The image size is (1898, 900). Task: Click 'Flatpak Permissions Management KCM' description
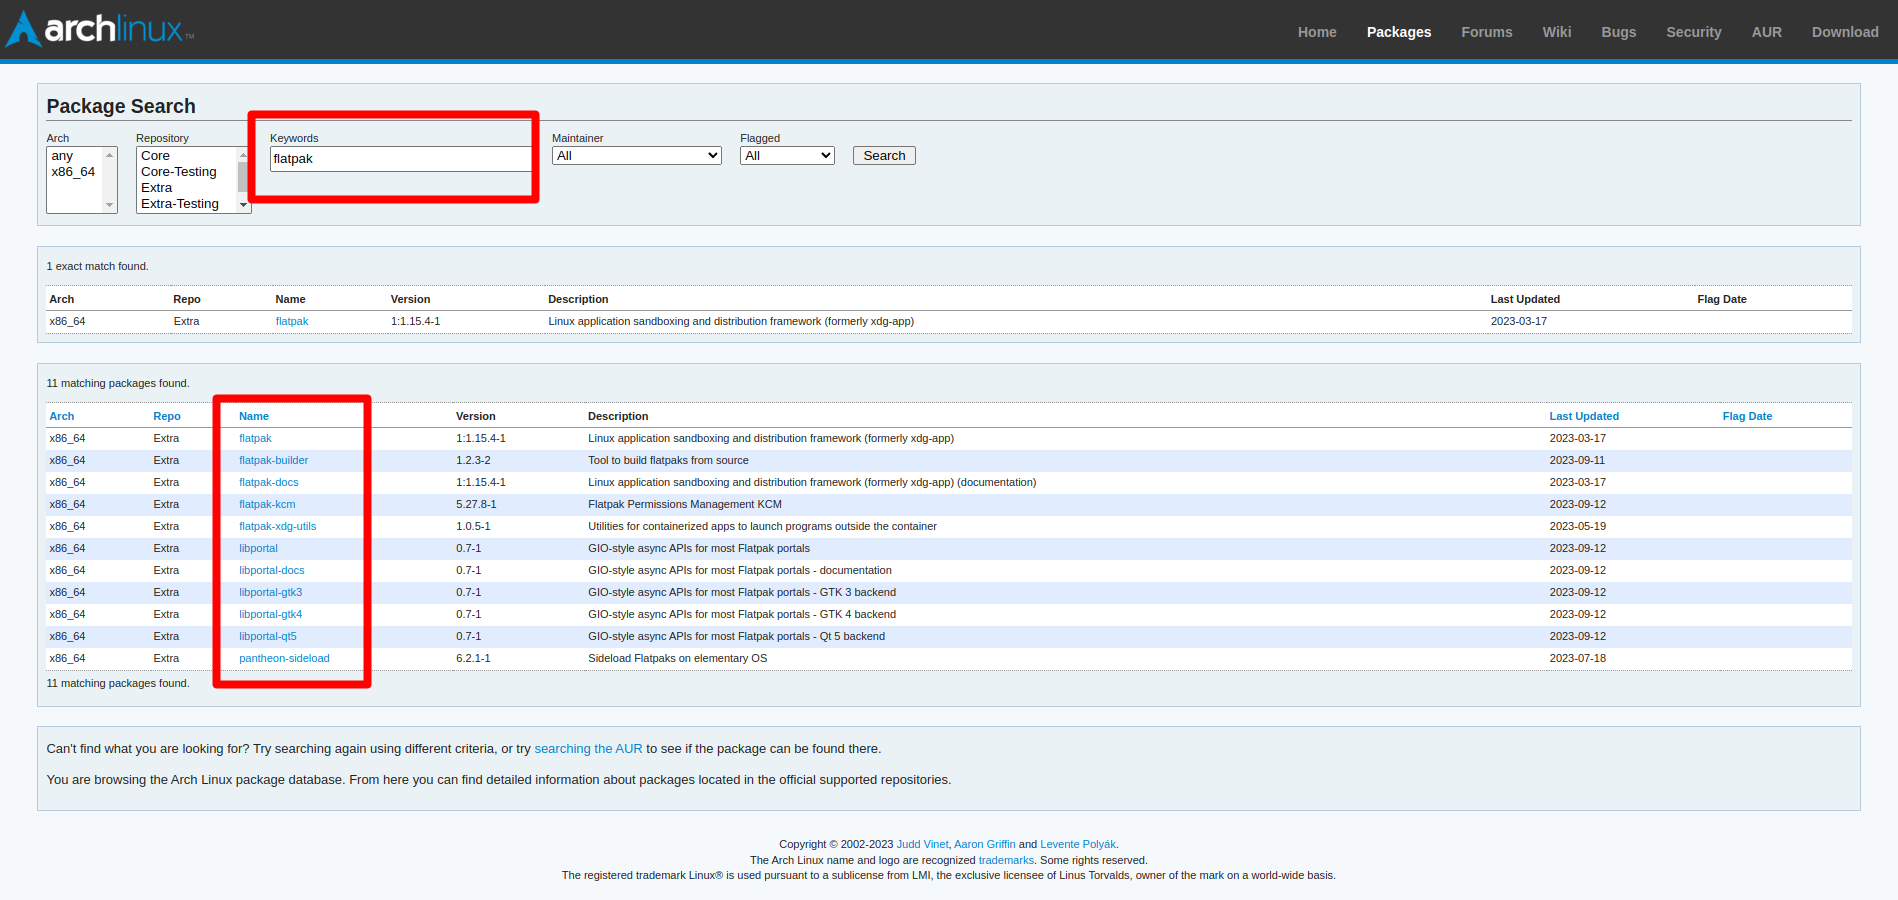pyautogui.click(x=685, y=505)
